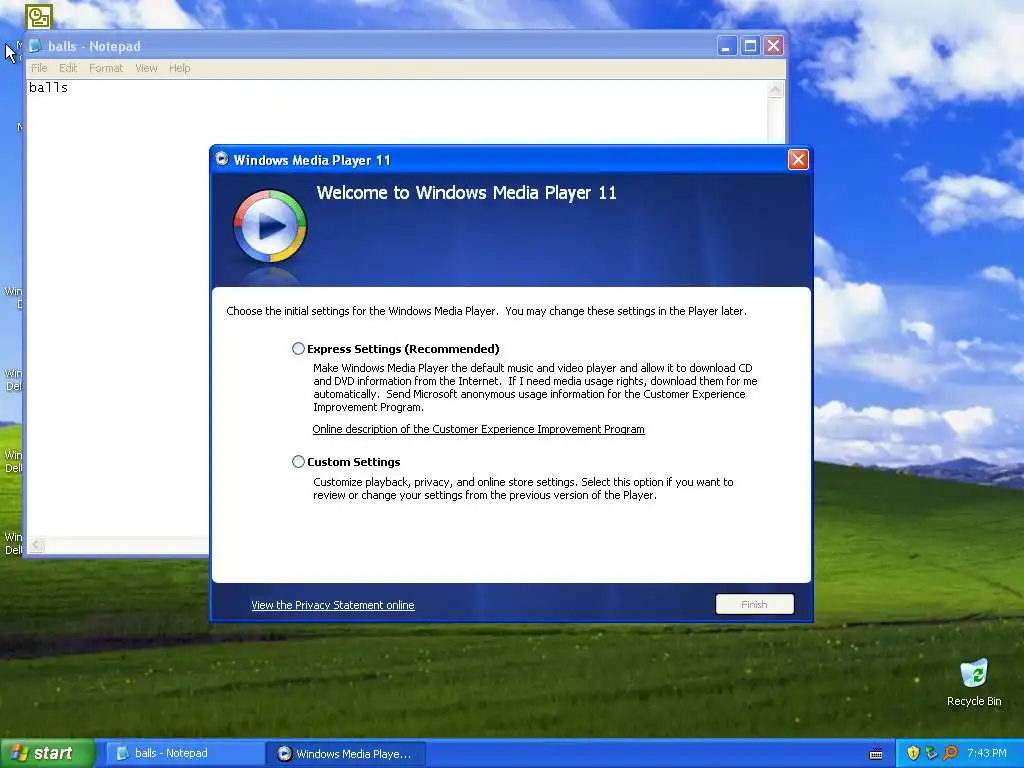Image resolution: width=1024 pixels, height=768 pixels.
Task: Close the balls - Notepad window
Action: [774, 46]
